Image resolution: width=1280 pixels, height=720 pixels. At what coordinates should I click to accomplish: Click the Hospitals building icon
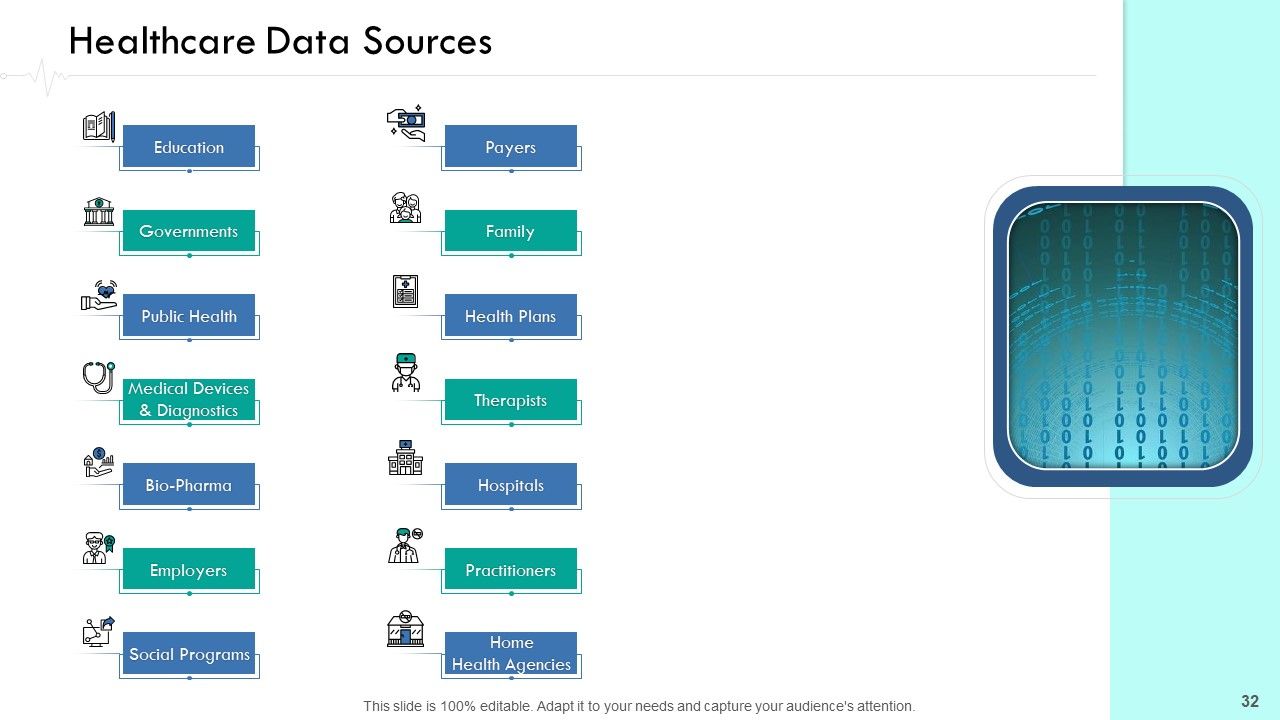click(x=405, y=458)
